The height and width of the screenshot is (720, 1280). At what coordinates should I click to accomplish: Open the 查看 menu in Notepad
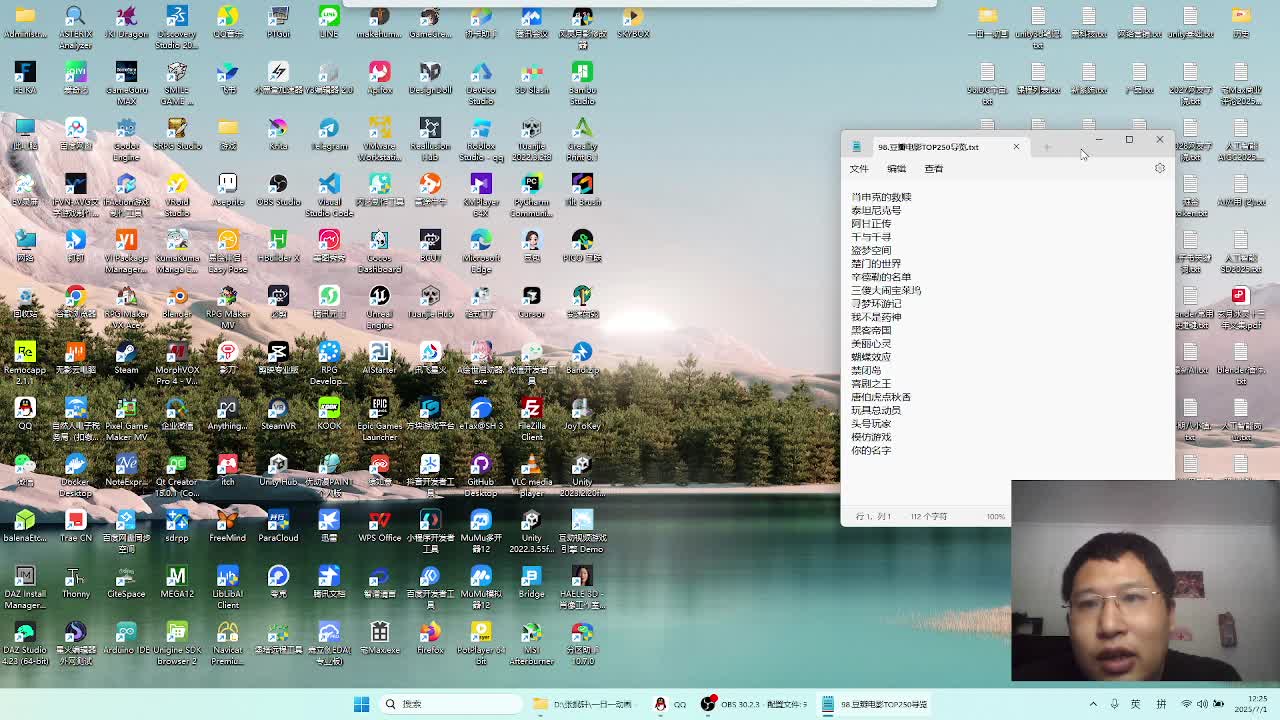click(933, 169)
